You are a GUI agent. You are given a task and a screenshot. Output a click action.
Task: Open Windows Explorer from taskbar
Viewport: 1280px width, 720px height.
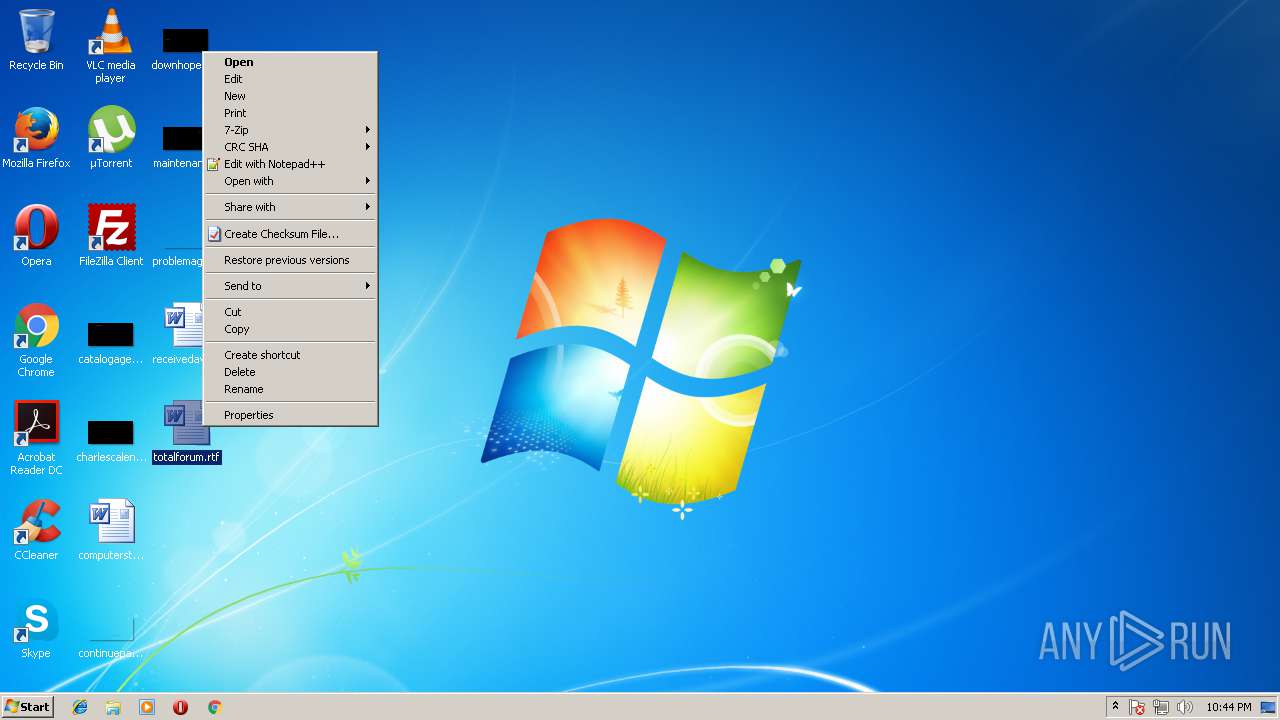coord(113,707)
